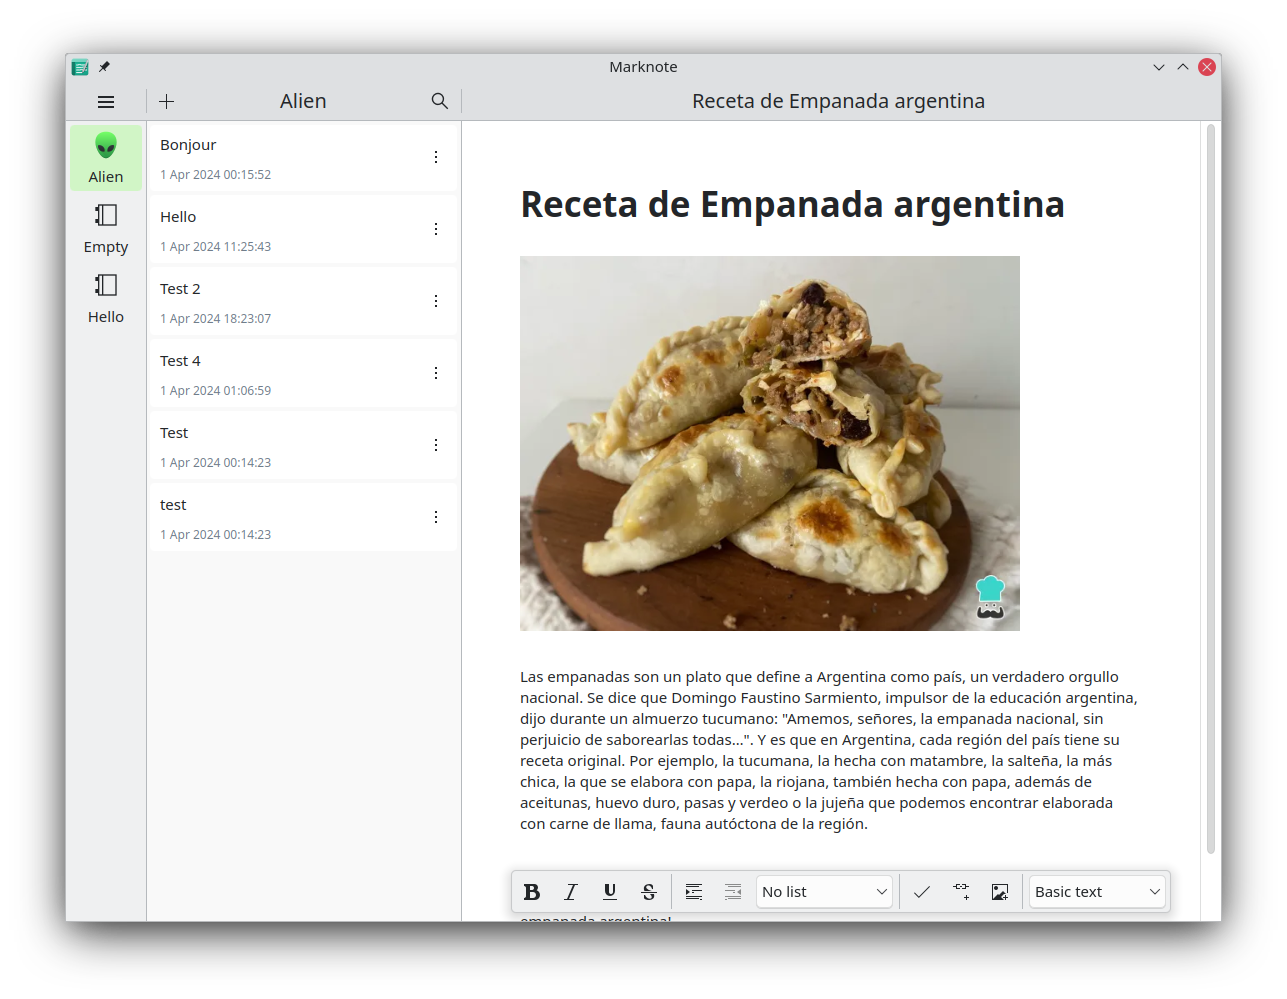Switch to the Hello notebook
This screenshot has height=999, width=1287.
tap(106, 299)
